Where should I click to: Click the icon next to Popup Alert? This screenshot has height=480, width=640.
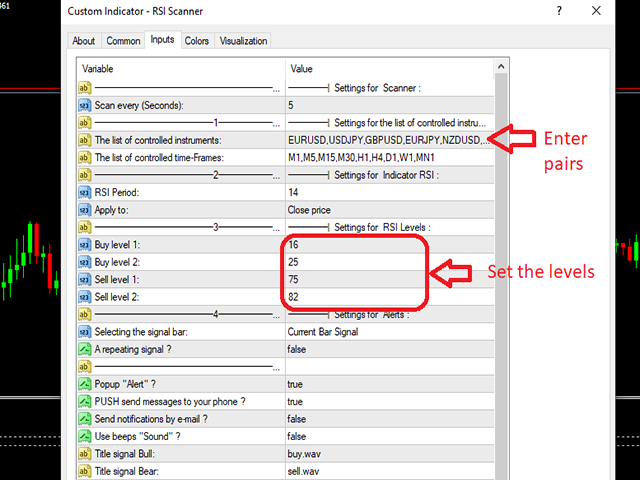point(85,384)
